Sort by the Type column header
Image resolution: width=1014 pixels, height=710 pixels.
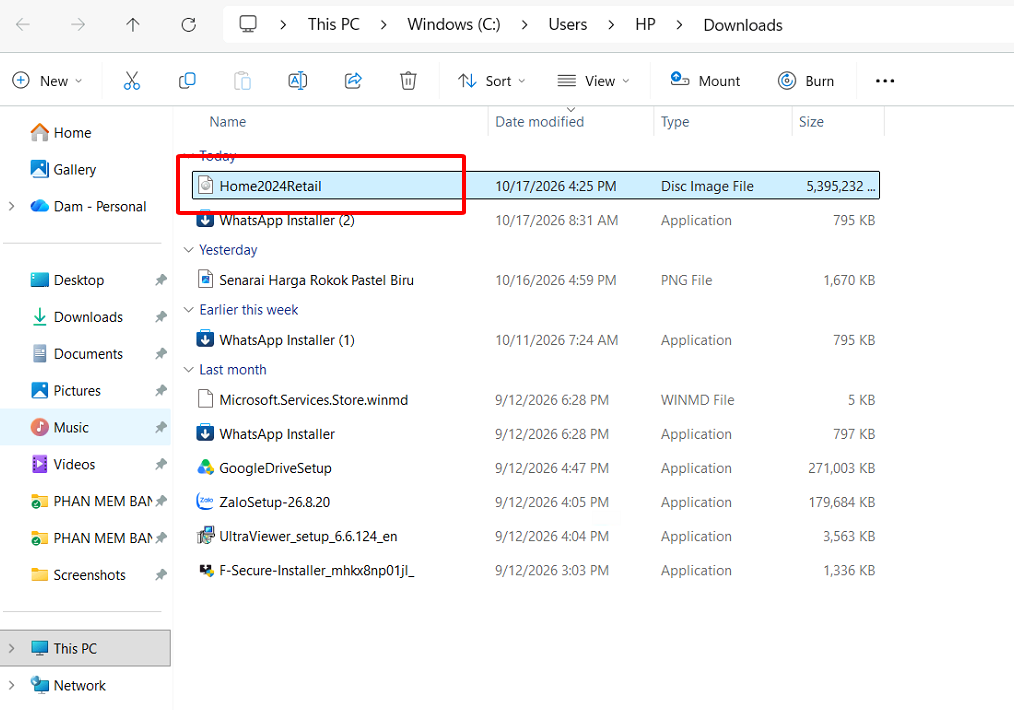tap(674, 122)
